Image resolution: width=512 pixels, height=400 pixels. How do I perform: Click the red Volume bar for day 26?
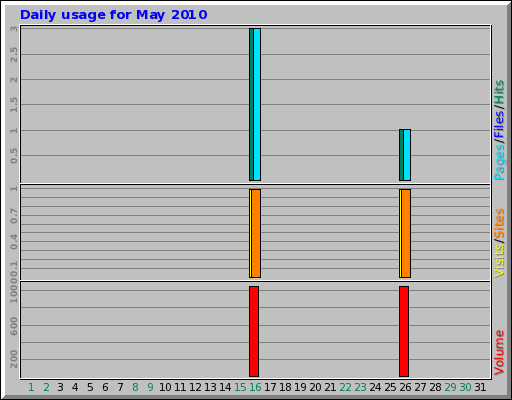(x=404, y=331)
